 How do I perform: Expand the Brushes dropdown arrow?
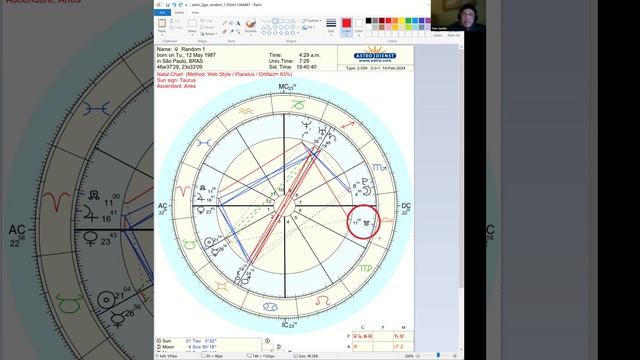(x=251, y=34)
